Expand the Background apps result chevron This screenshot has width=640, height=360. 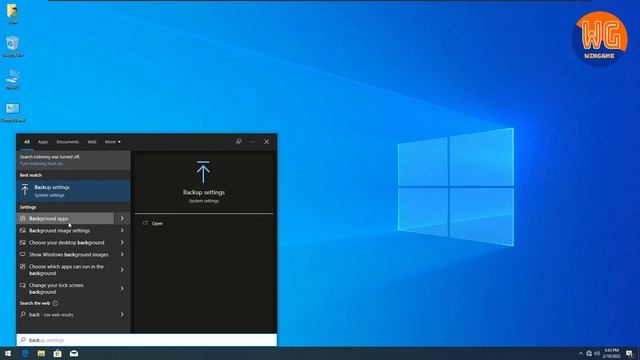122,218
